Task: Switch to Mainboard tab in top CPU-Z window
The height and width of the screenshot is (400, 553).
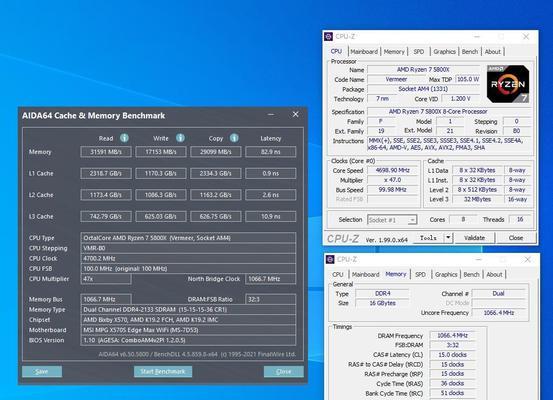Action: (x=364, y=51)
